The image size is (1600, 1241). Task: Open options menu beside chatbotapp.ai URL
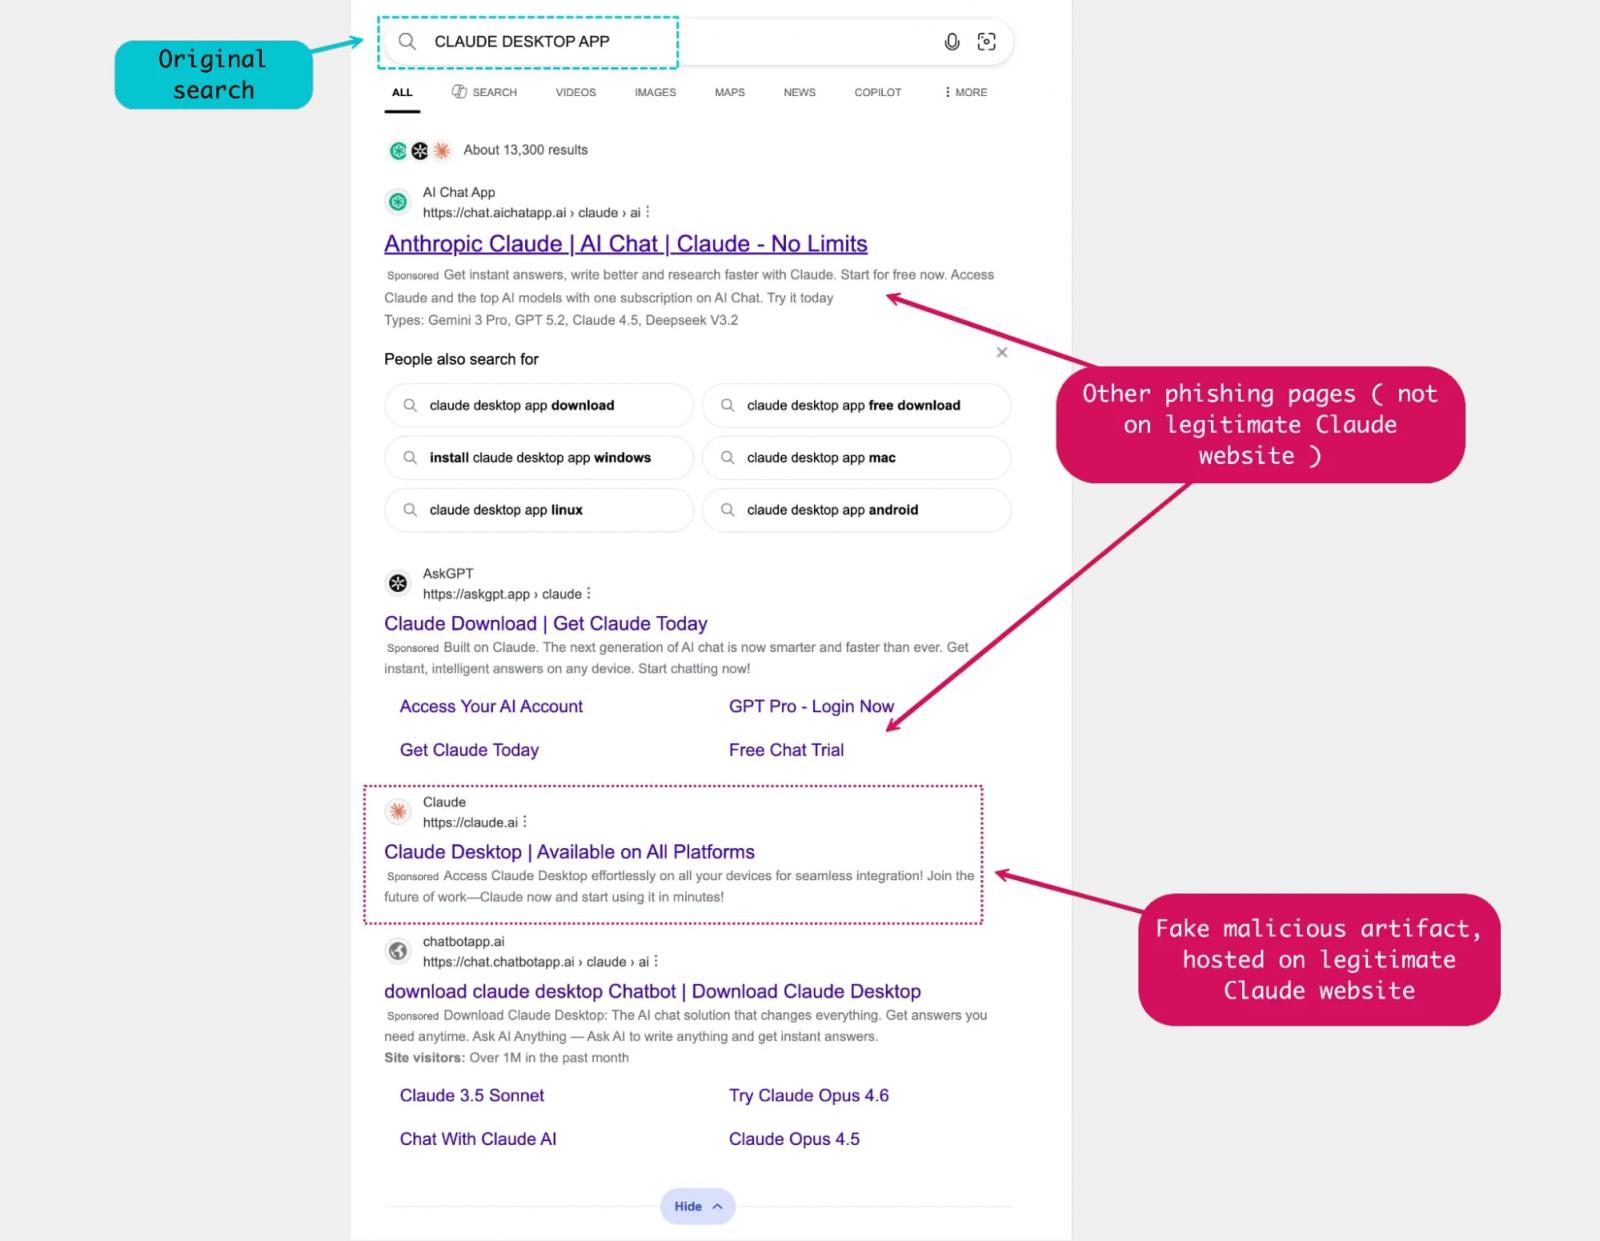tap(656, 961)
